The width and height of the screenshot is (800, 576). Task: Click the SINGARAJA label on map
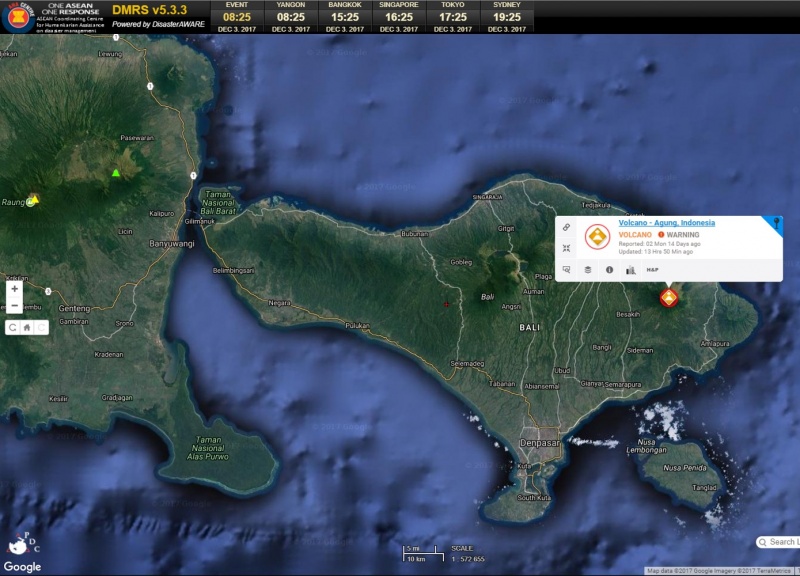click(487, 197)
